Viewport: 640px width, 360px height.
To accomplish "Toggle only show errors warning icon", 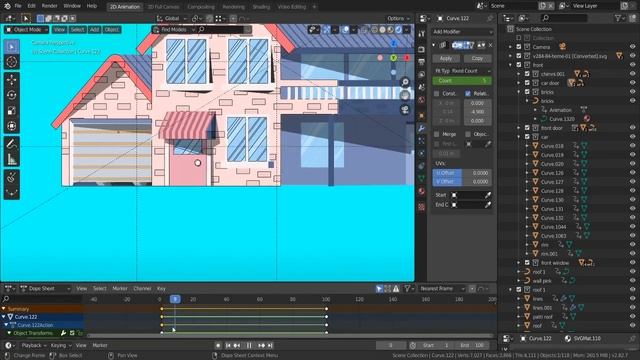I will pyautogui.click(x=396, y=289).
